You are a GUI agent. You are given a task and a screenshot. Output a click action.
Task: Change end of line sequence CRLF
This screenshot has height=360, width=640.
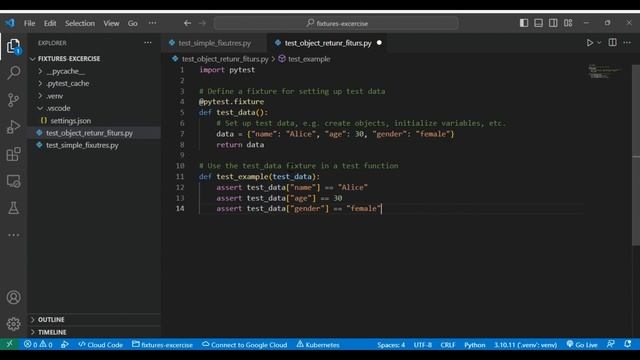447,345
